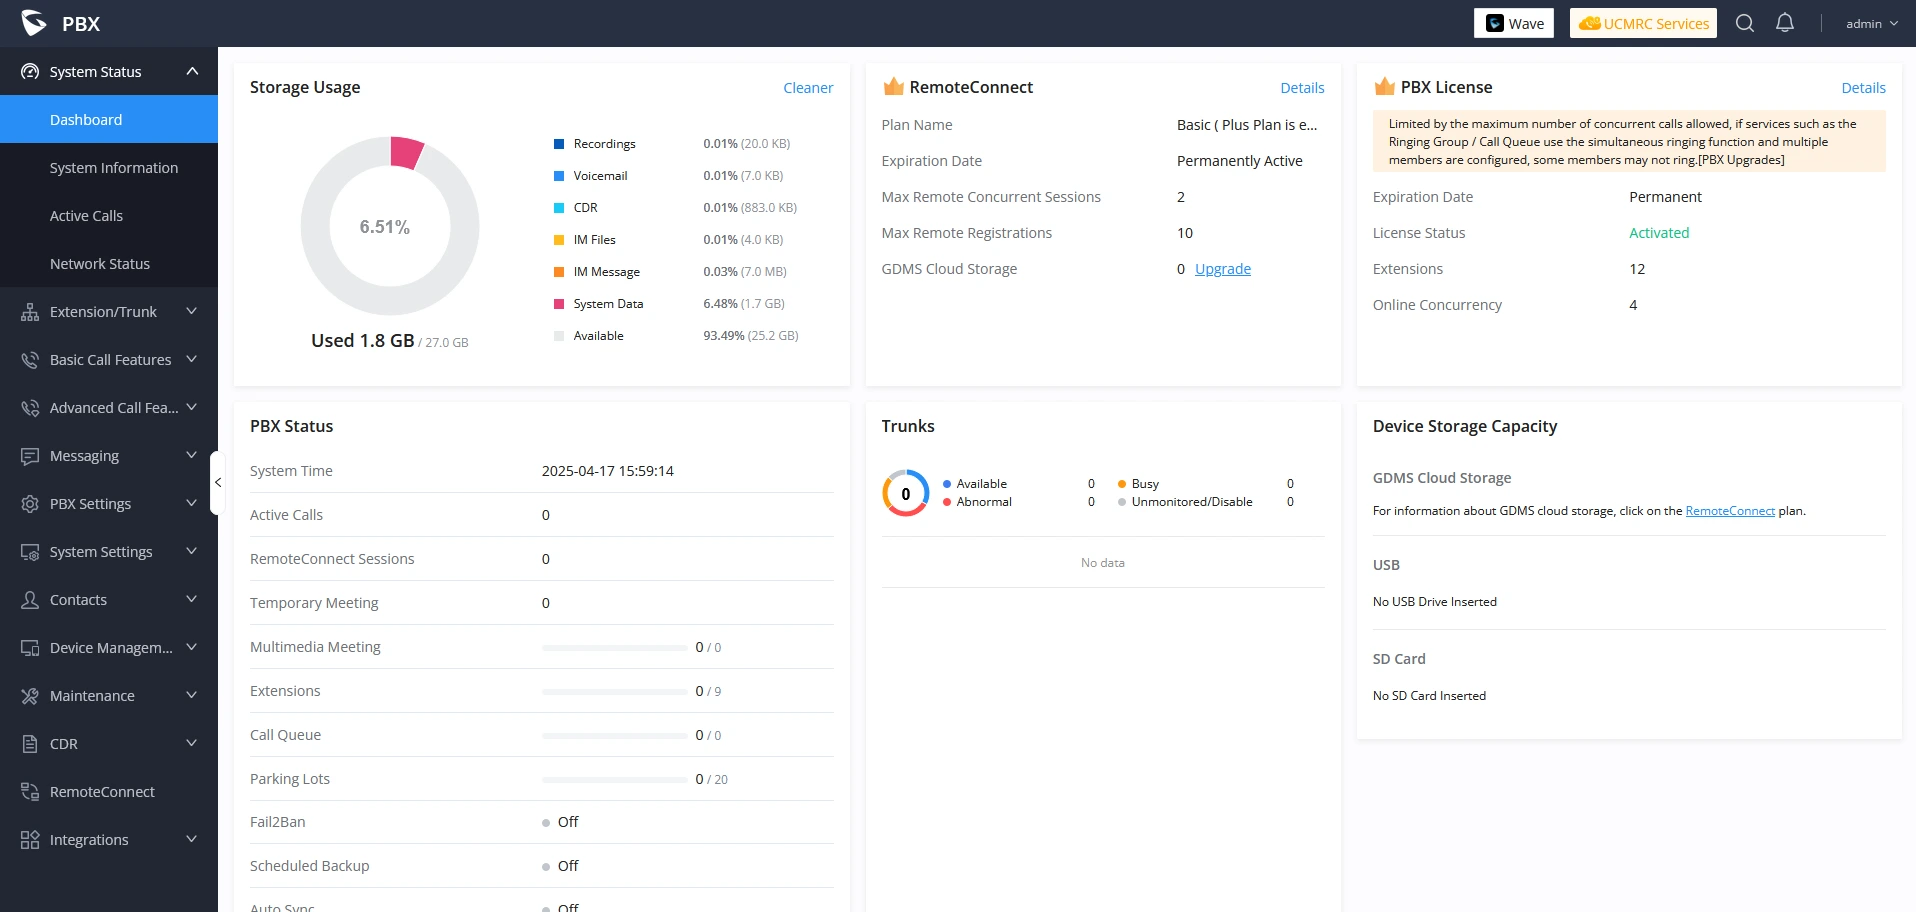
Task: Click Recordings legend color swatch
Action: pos(559,144)
